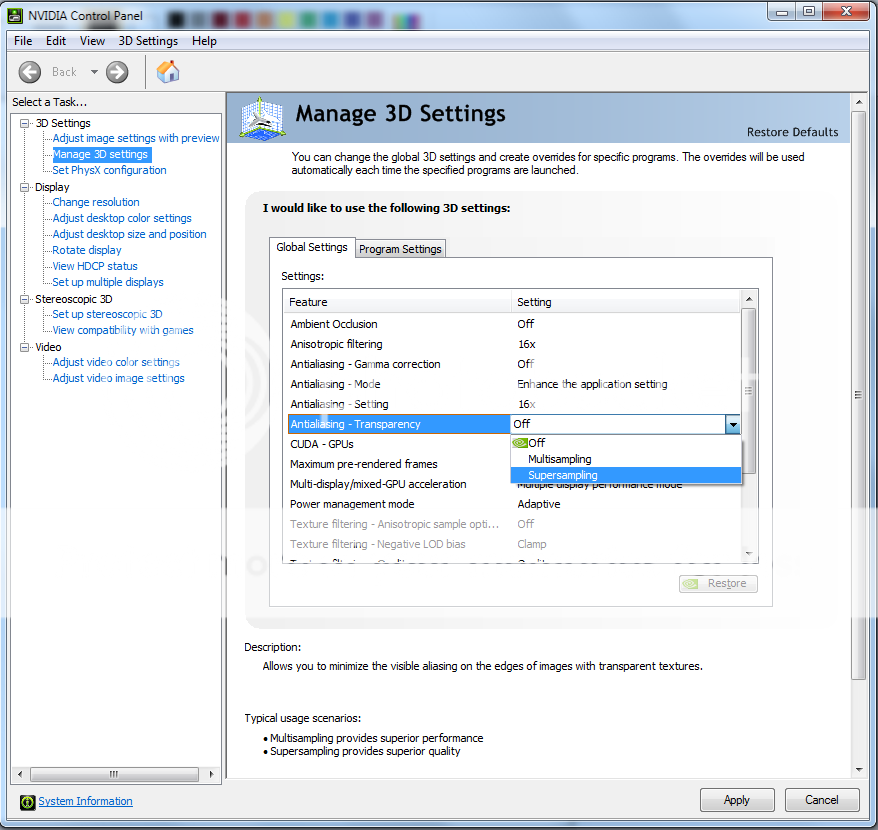Open the System Information link
The height and width of the screenshot is (830, 878).
click(85, 801)
